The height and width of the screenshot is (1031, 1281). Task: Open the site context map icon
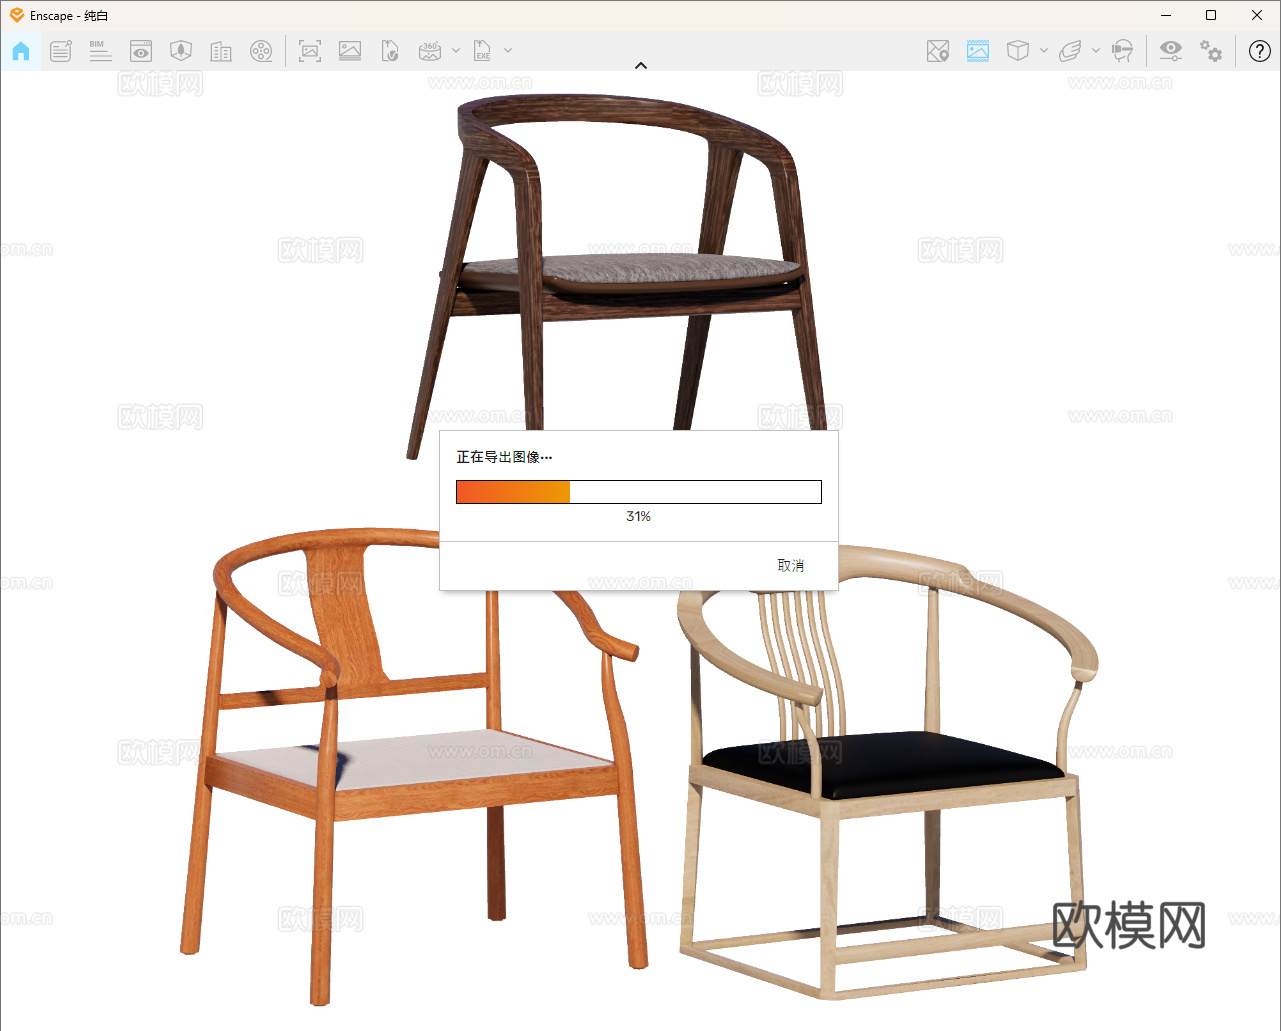pos(181,51)
